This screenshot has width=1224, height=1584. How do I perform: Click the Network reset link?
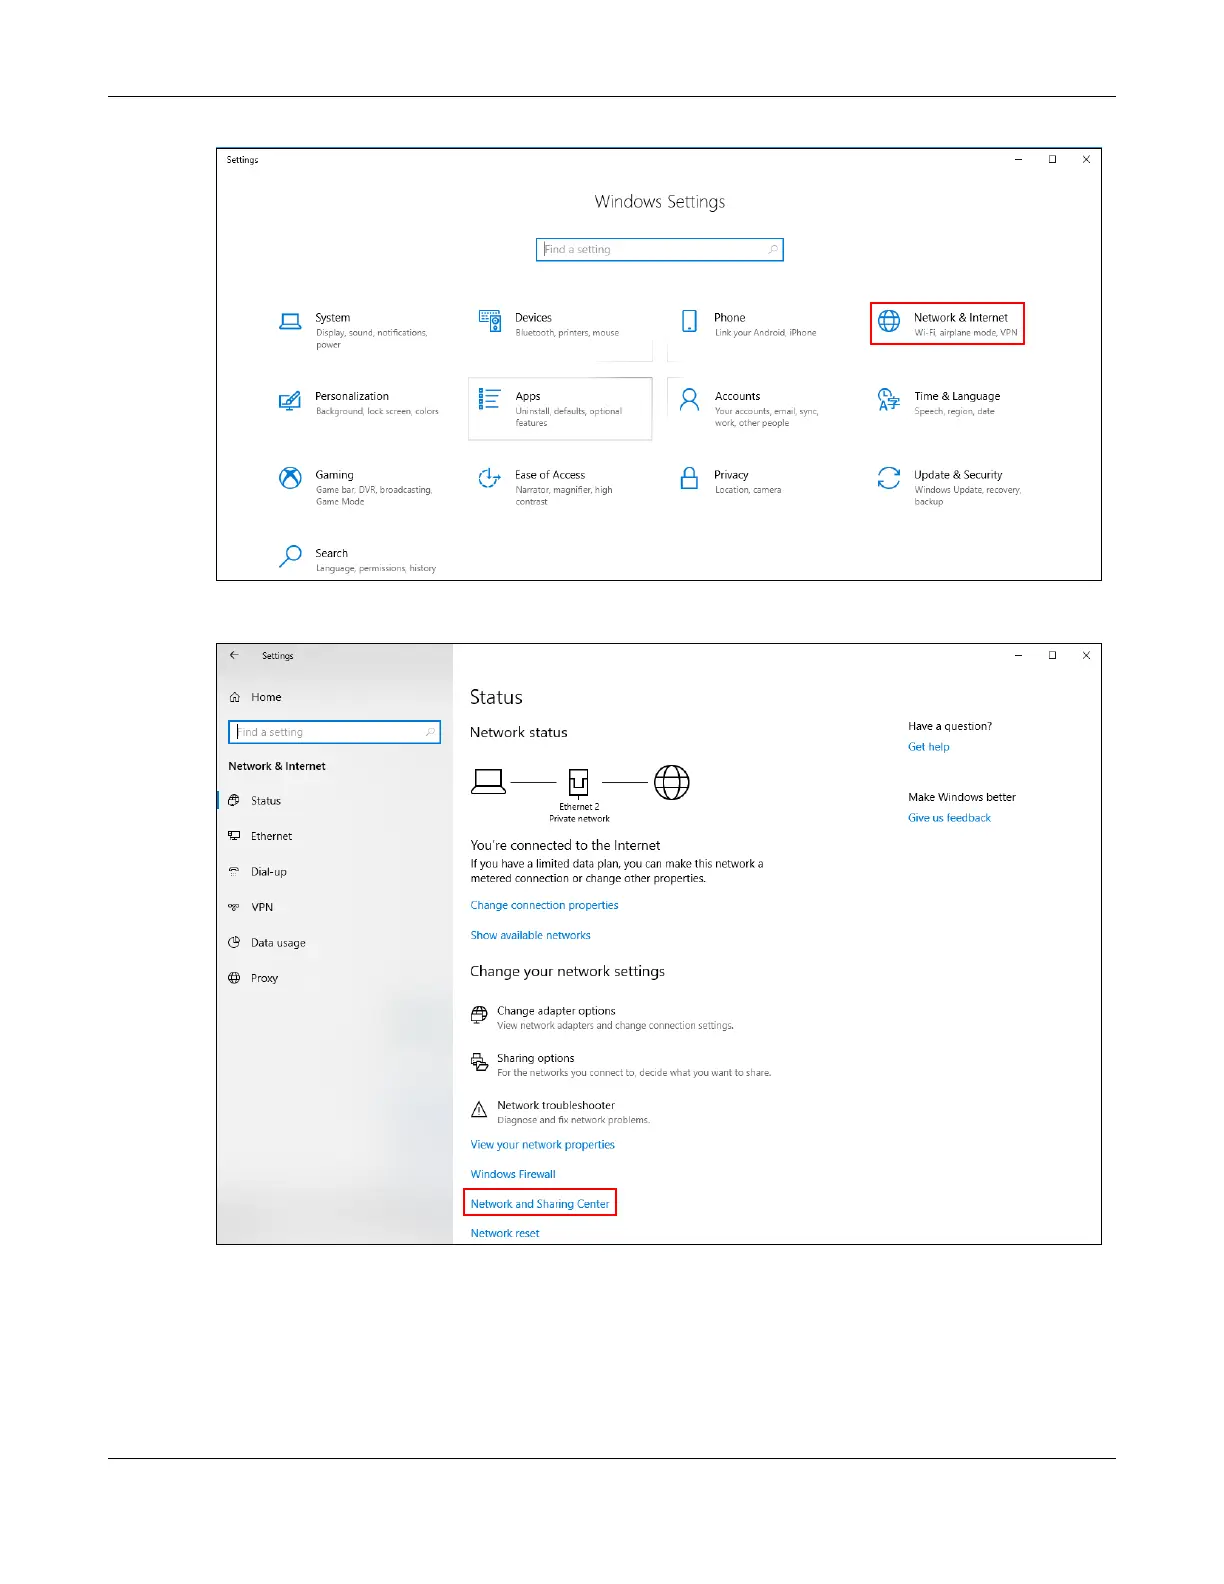tap(505, 1233)
